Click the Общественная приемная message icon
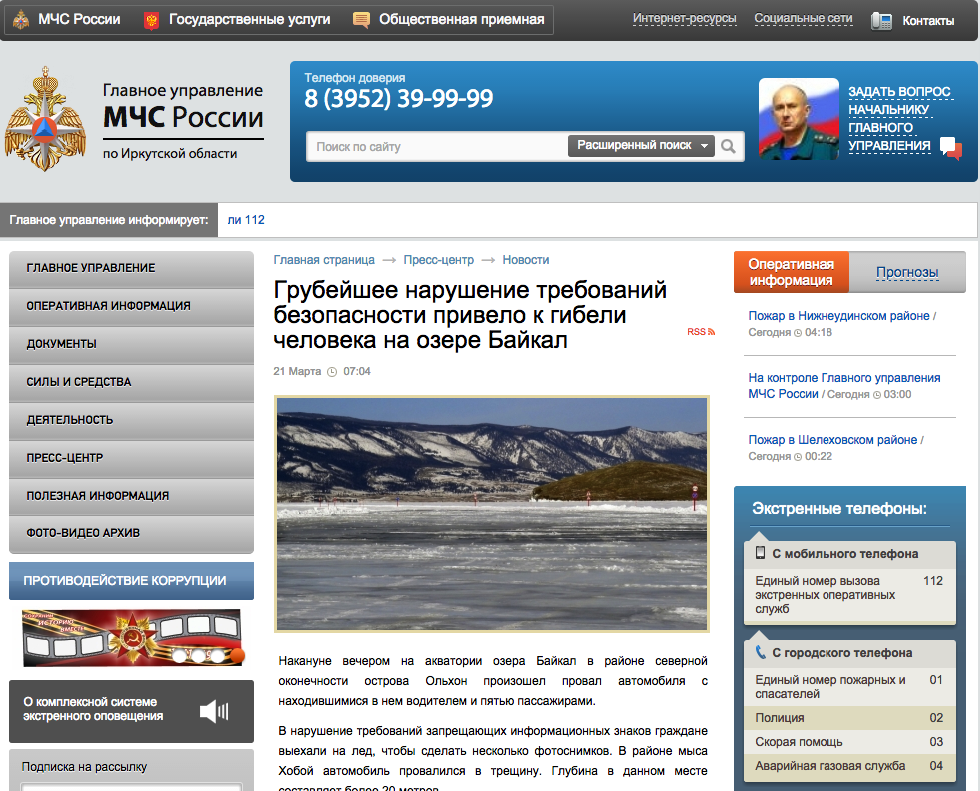The image size is (980, 791). pyautogui.click(x=361, y=20)
